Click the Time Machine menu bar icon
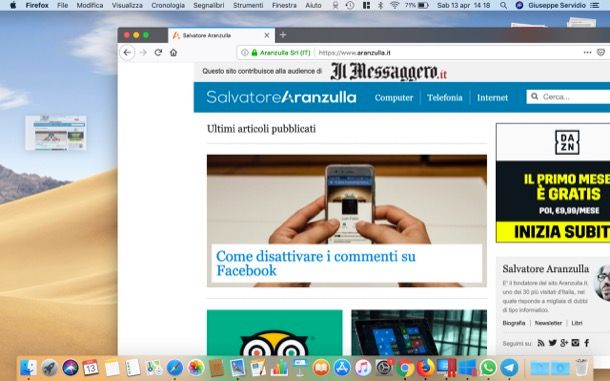Image resolution: width=610 pixels, height=381 pixels. click(350, 5)
